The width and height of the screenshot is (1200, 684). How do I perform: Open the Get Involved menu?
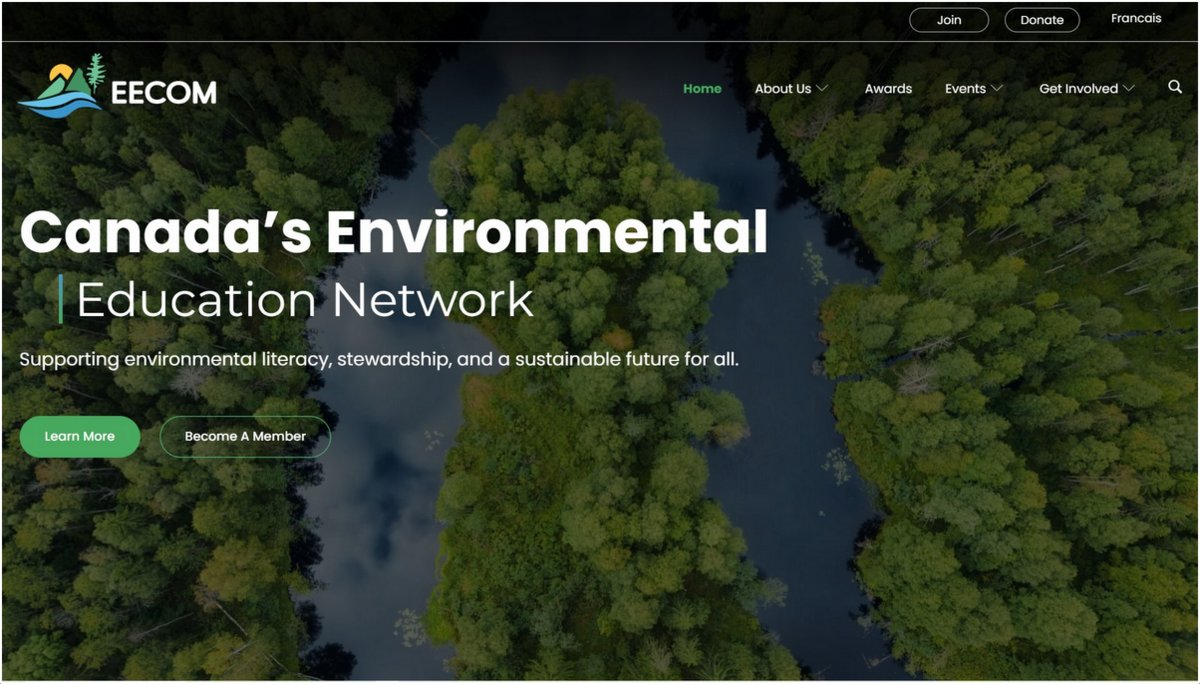[1079, 88]
